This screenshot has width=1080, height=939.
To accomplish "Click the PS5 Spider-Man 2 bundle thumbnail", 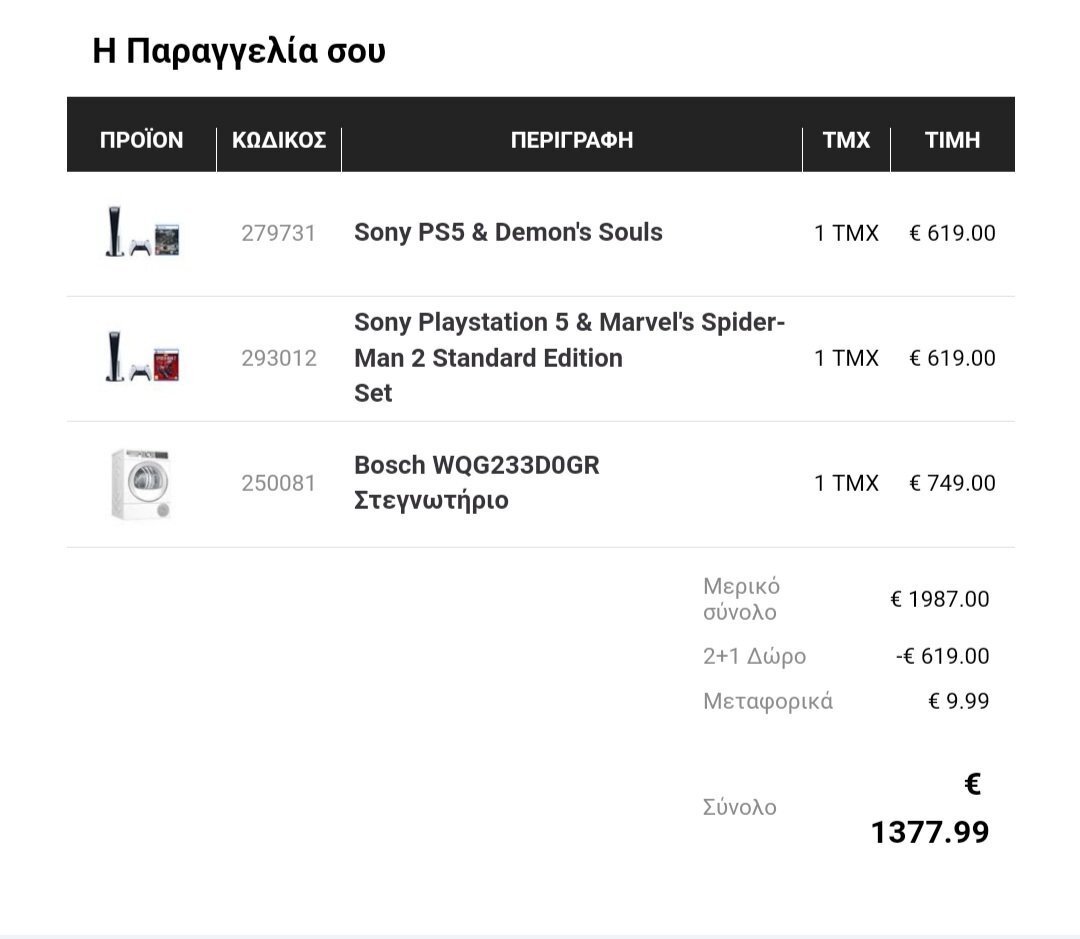I will (x=142, y=358).
